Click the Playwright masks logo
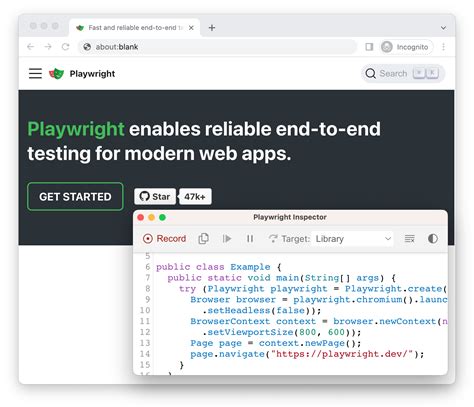The width and height of the screenshot is (474, 407). [x=56, y=73]
